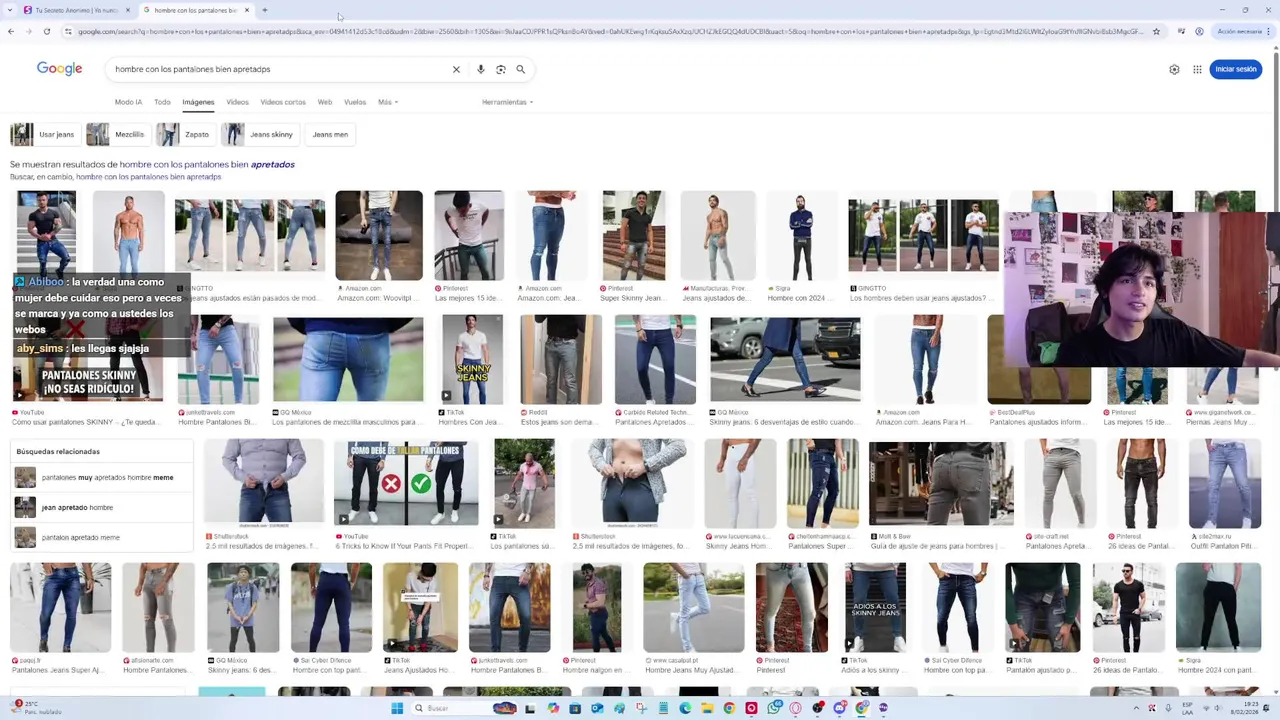Go back in browser history
The image size is (1280, 720).
coord(11,31)
